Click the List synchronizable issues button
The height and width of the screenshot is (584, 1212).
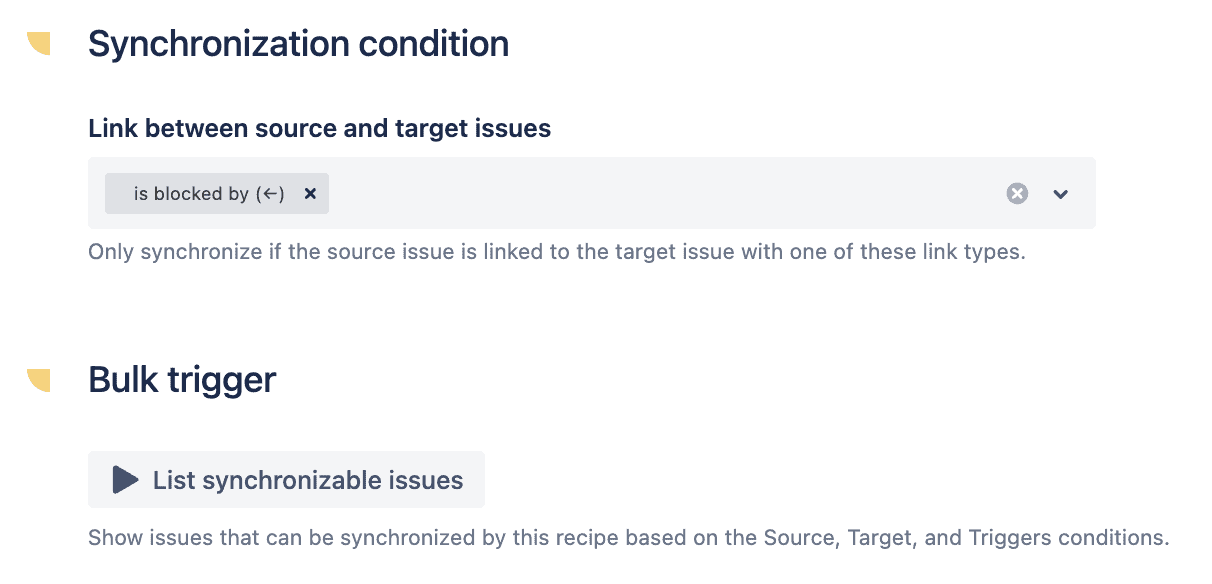click(x=286, y=479)
